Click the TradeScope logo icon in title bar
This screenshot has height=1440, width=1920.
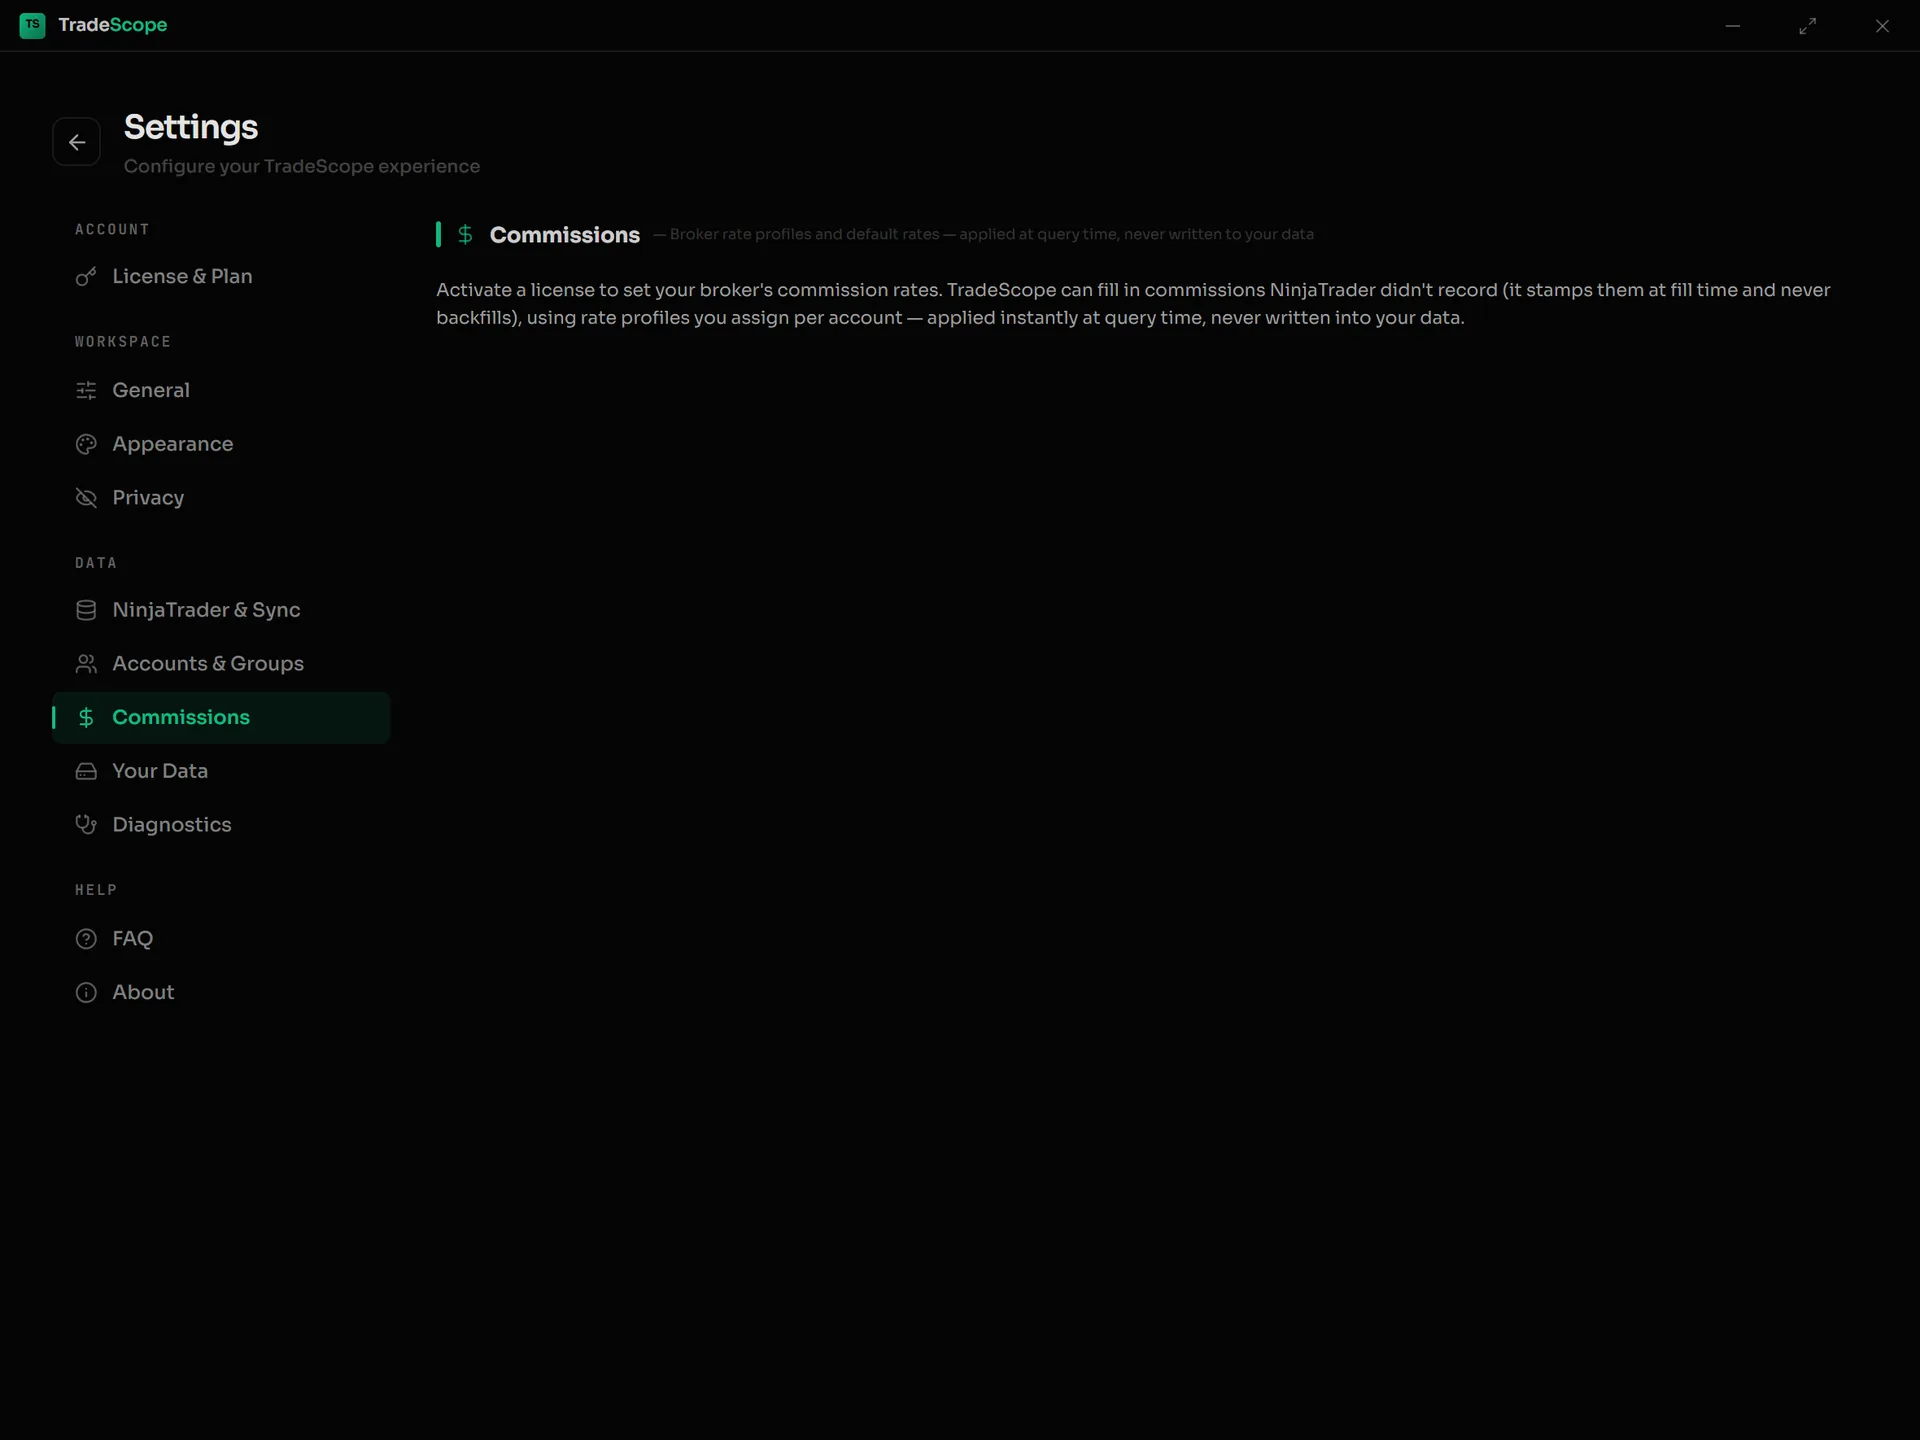[x=32, y=25]
